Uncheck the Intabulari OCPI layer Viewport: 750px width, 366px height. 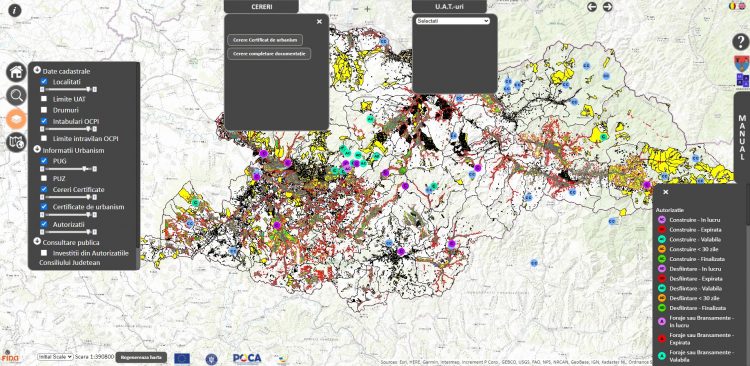(44, 121)
